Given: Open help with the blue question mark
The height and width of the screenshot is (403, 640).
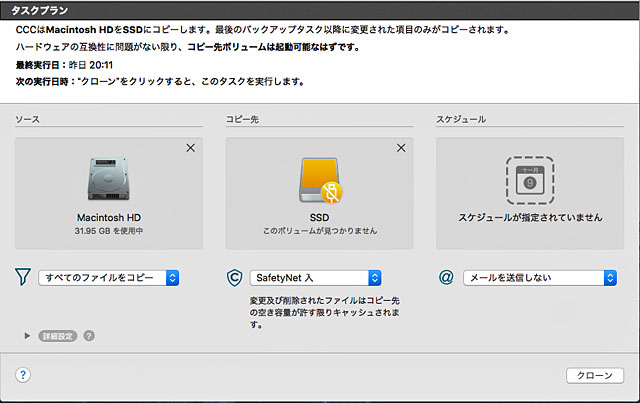Looking at the screenshot, I should (x=23, y=375).
